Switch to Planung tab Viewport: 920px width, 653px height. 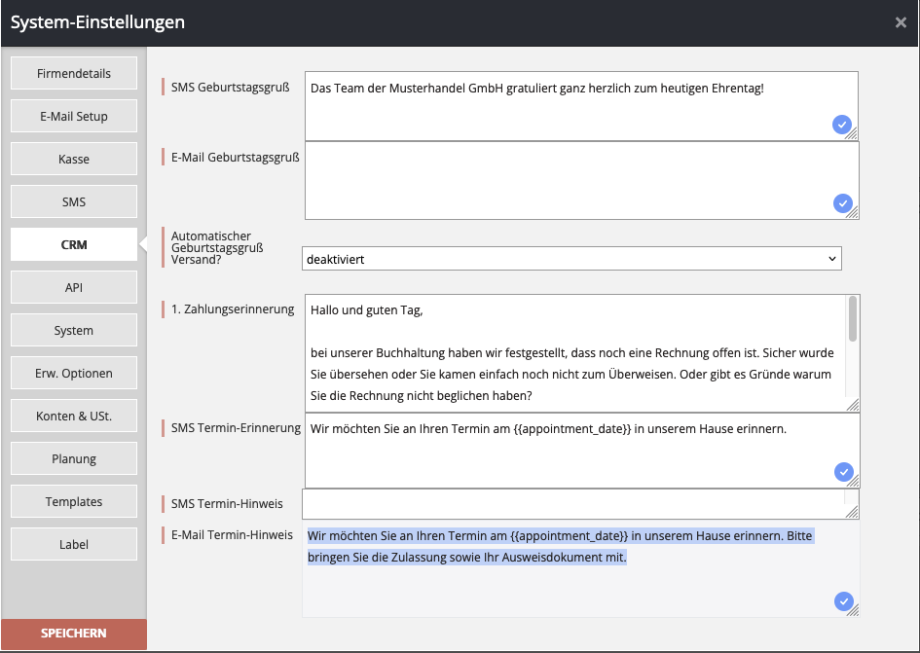pyautogui.click(x=74, y=460)
